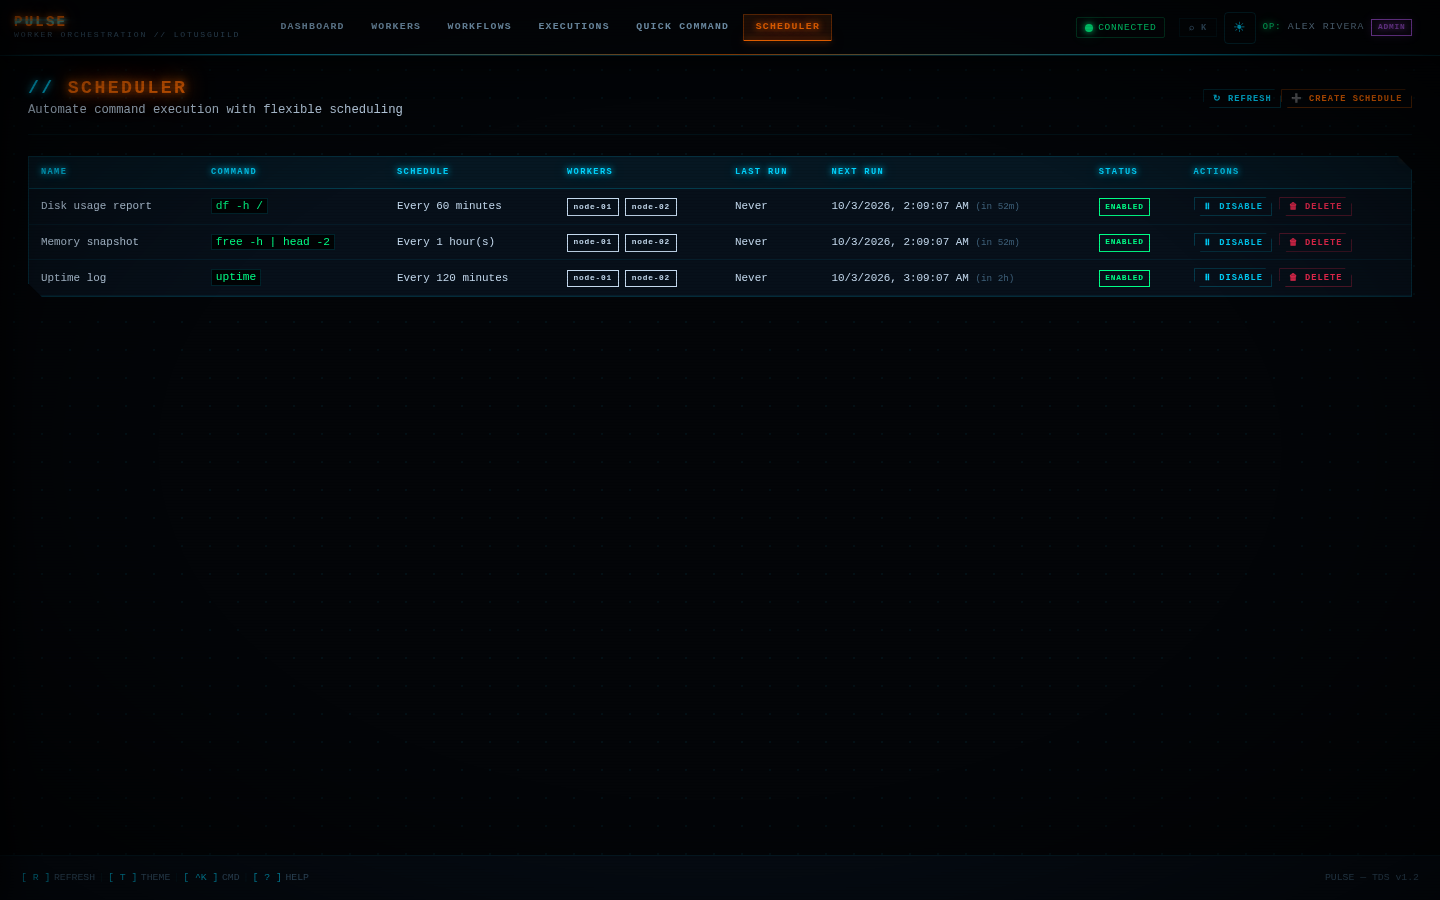Click 'Every 1 hour(s)' schedule text

tap(446, 242)
